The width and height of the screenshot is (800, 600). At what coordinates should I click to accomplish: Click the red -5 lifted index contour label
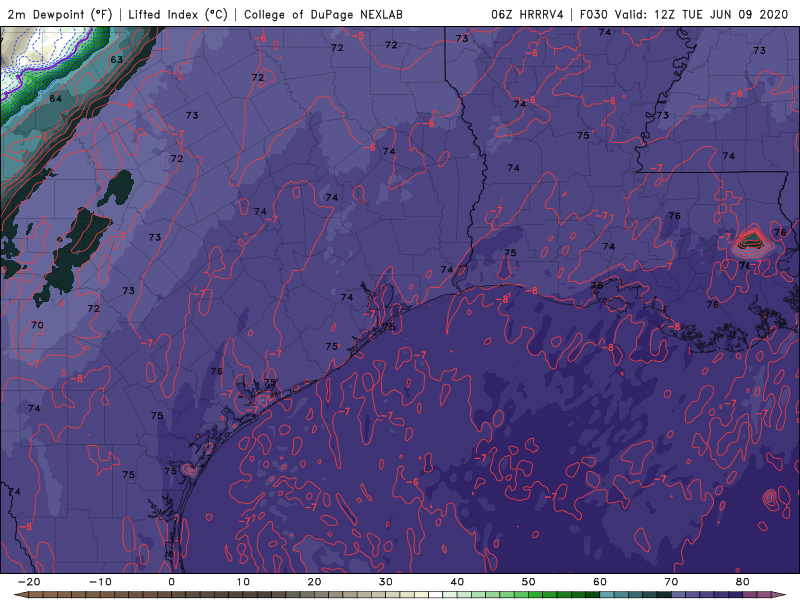pyautogui.click(x=358, y=36)
